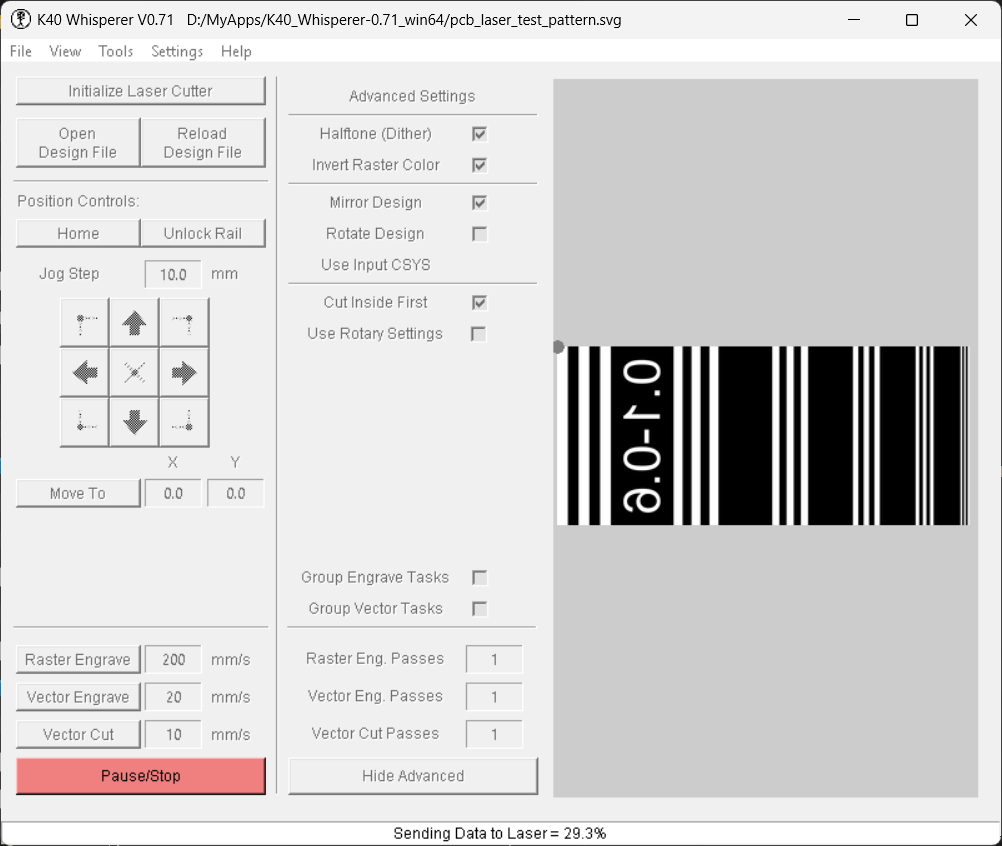Viewport: 1002px width, 846px height.
Task: Jump to upper-right corner icon
Action: tap(184, 322)
